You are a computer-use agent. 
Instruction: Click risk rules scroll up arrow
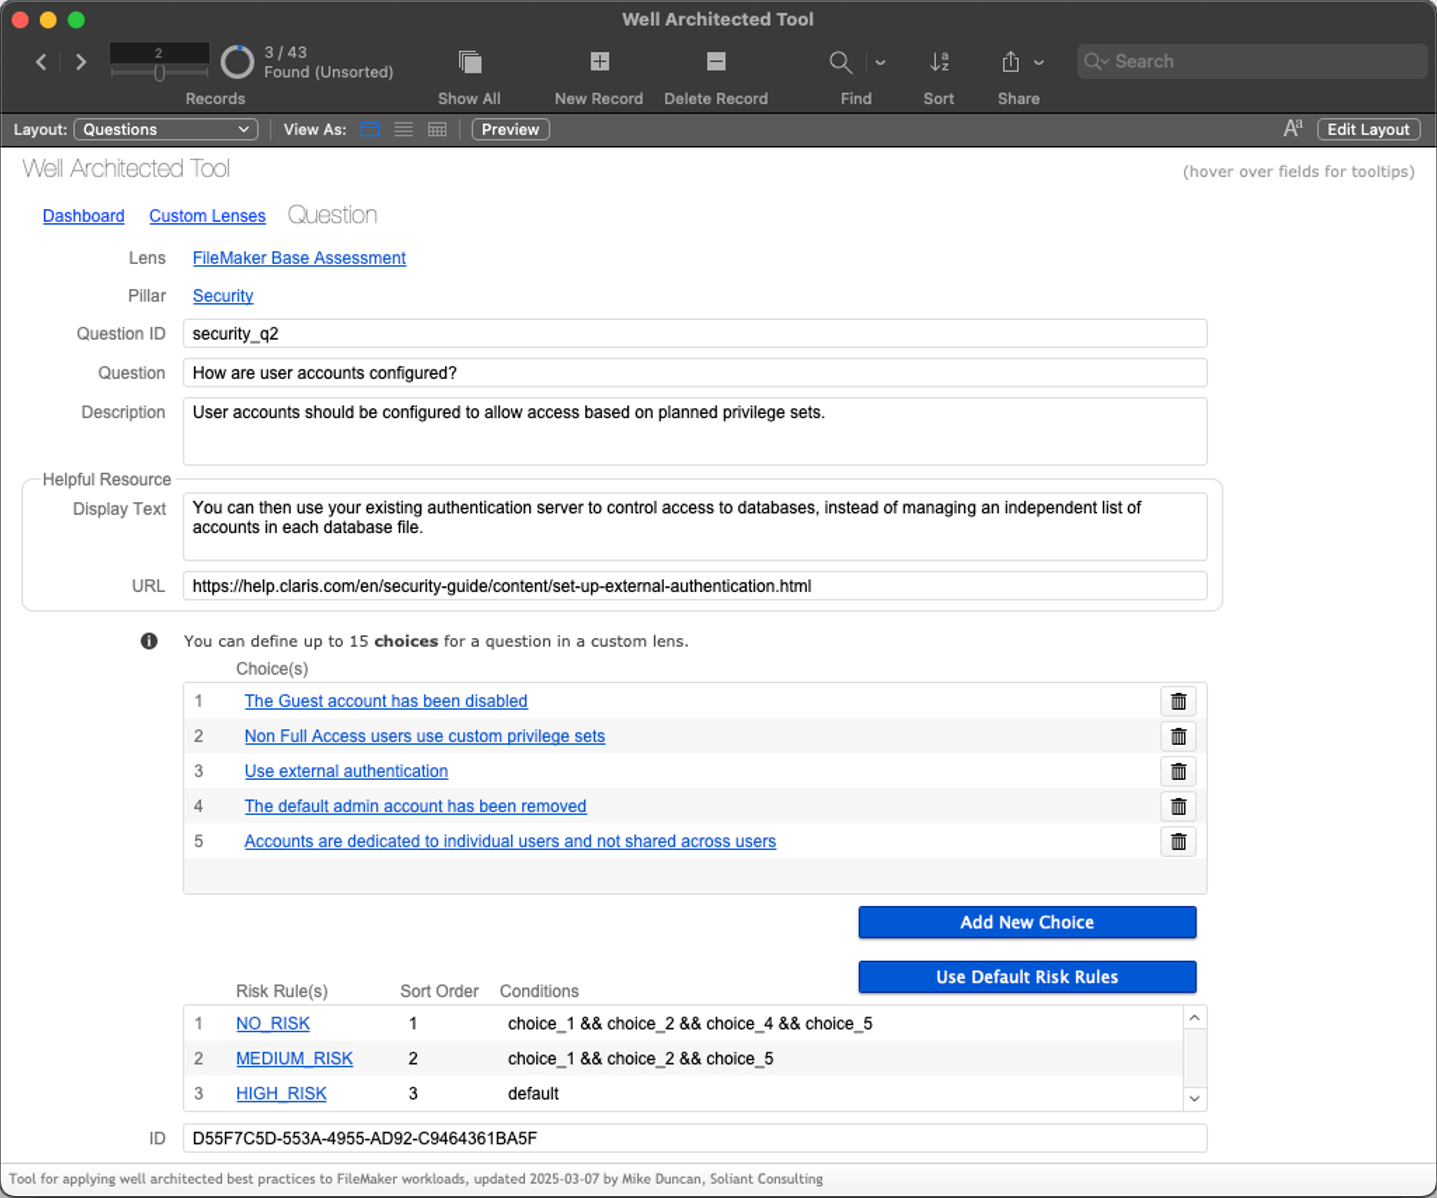tap(1194, 1018)
